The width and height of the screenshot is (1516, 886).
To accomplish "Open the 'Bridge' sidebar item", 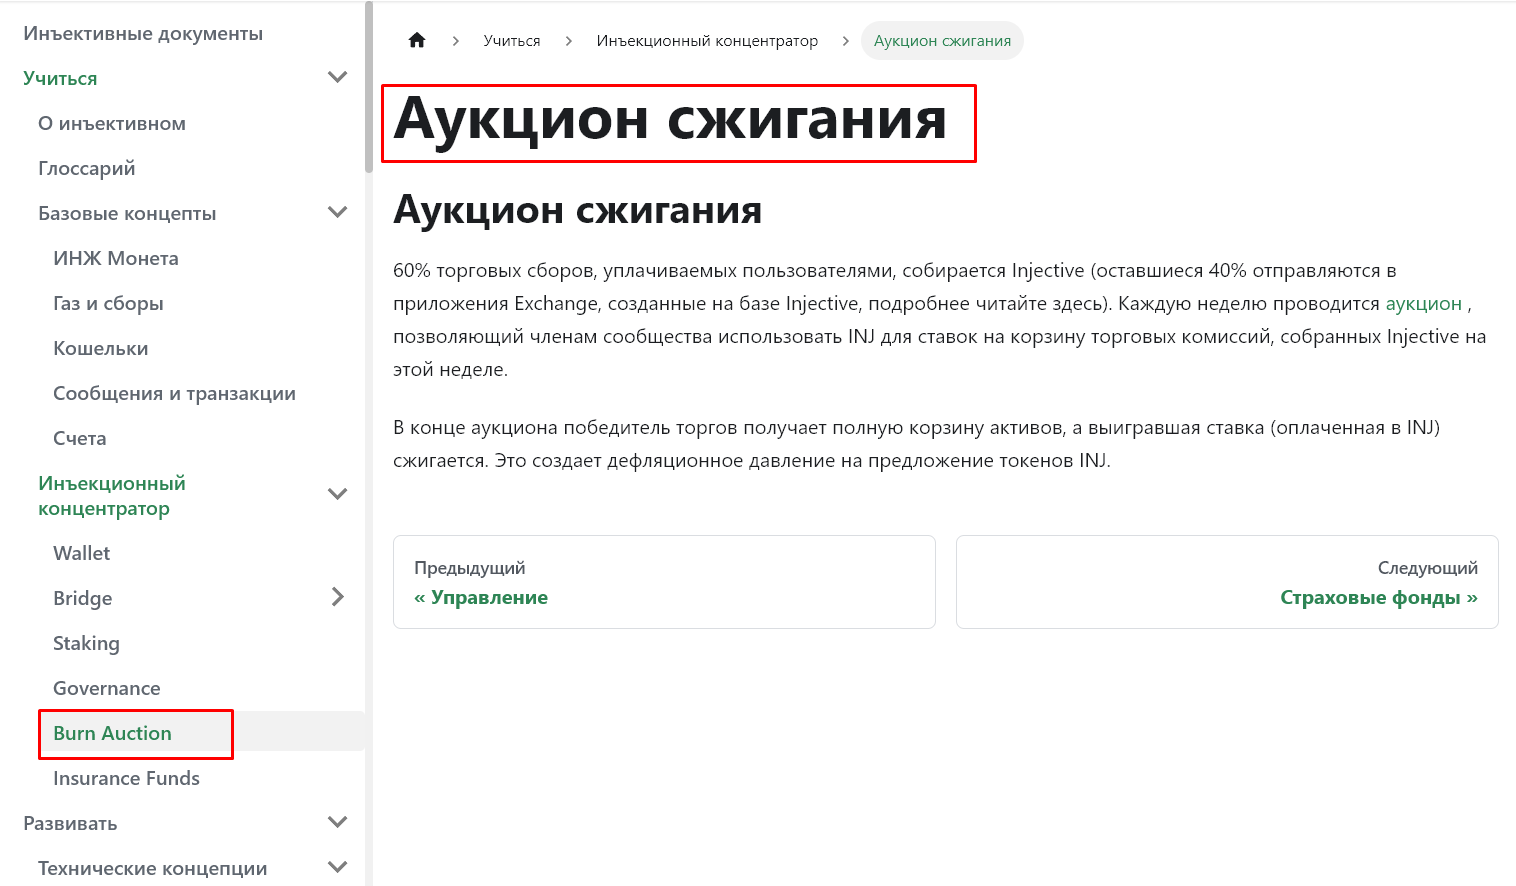I will click(83, 598).
